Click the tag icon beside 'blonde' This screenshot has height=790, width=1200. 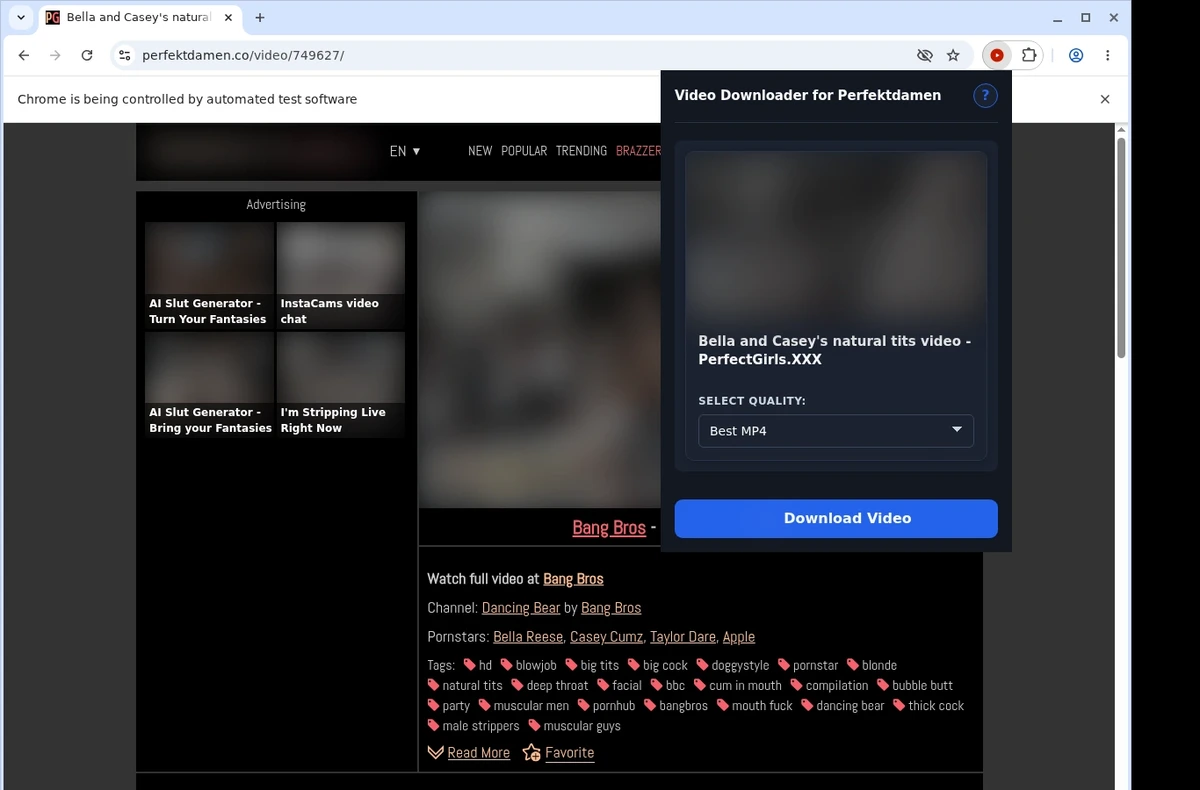point(853,665)
